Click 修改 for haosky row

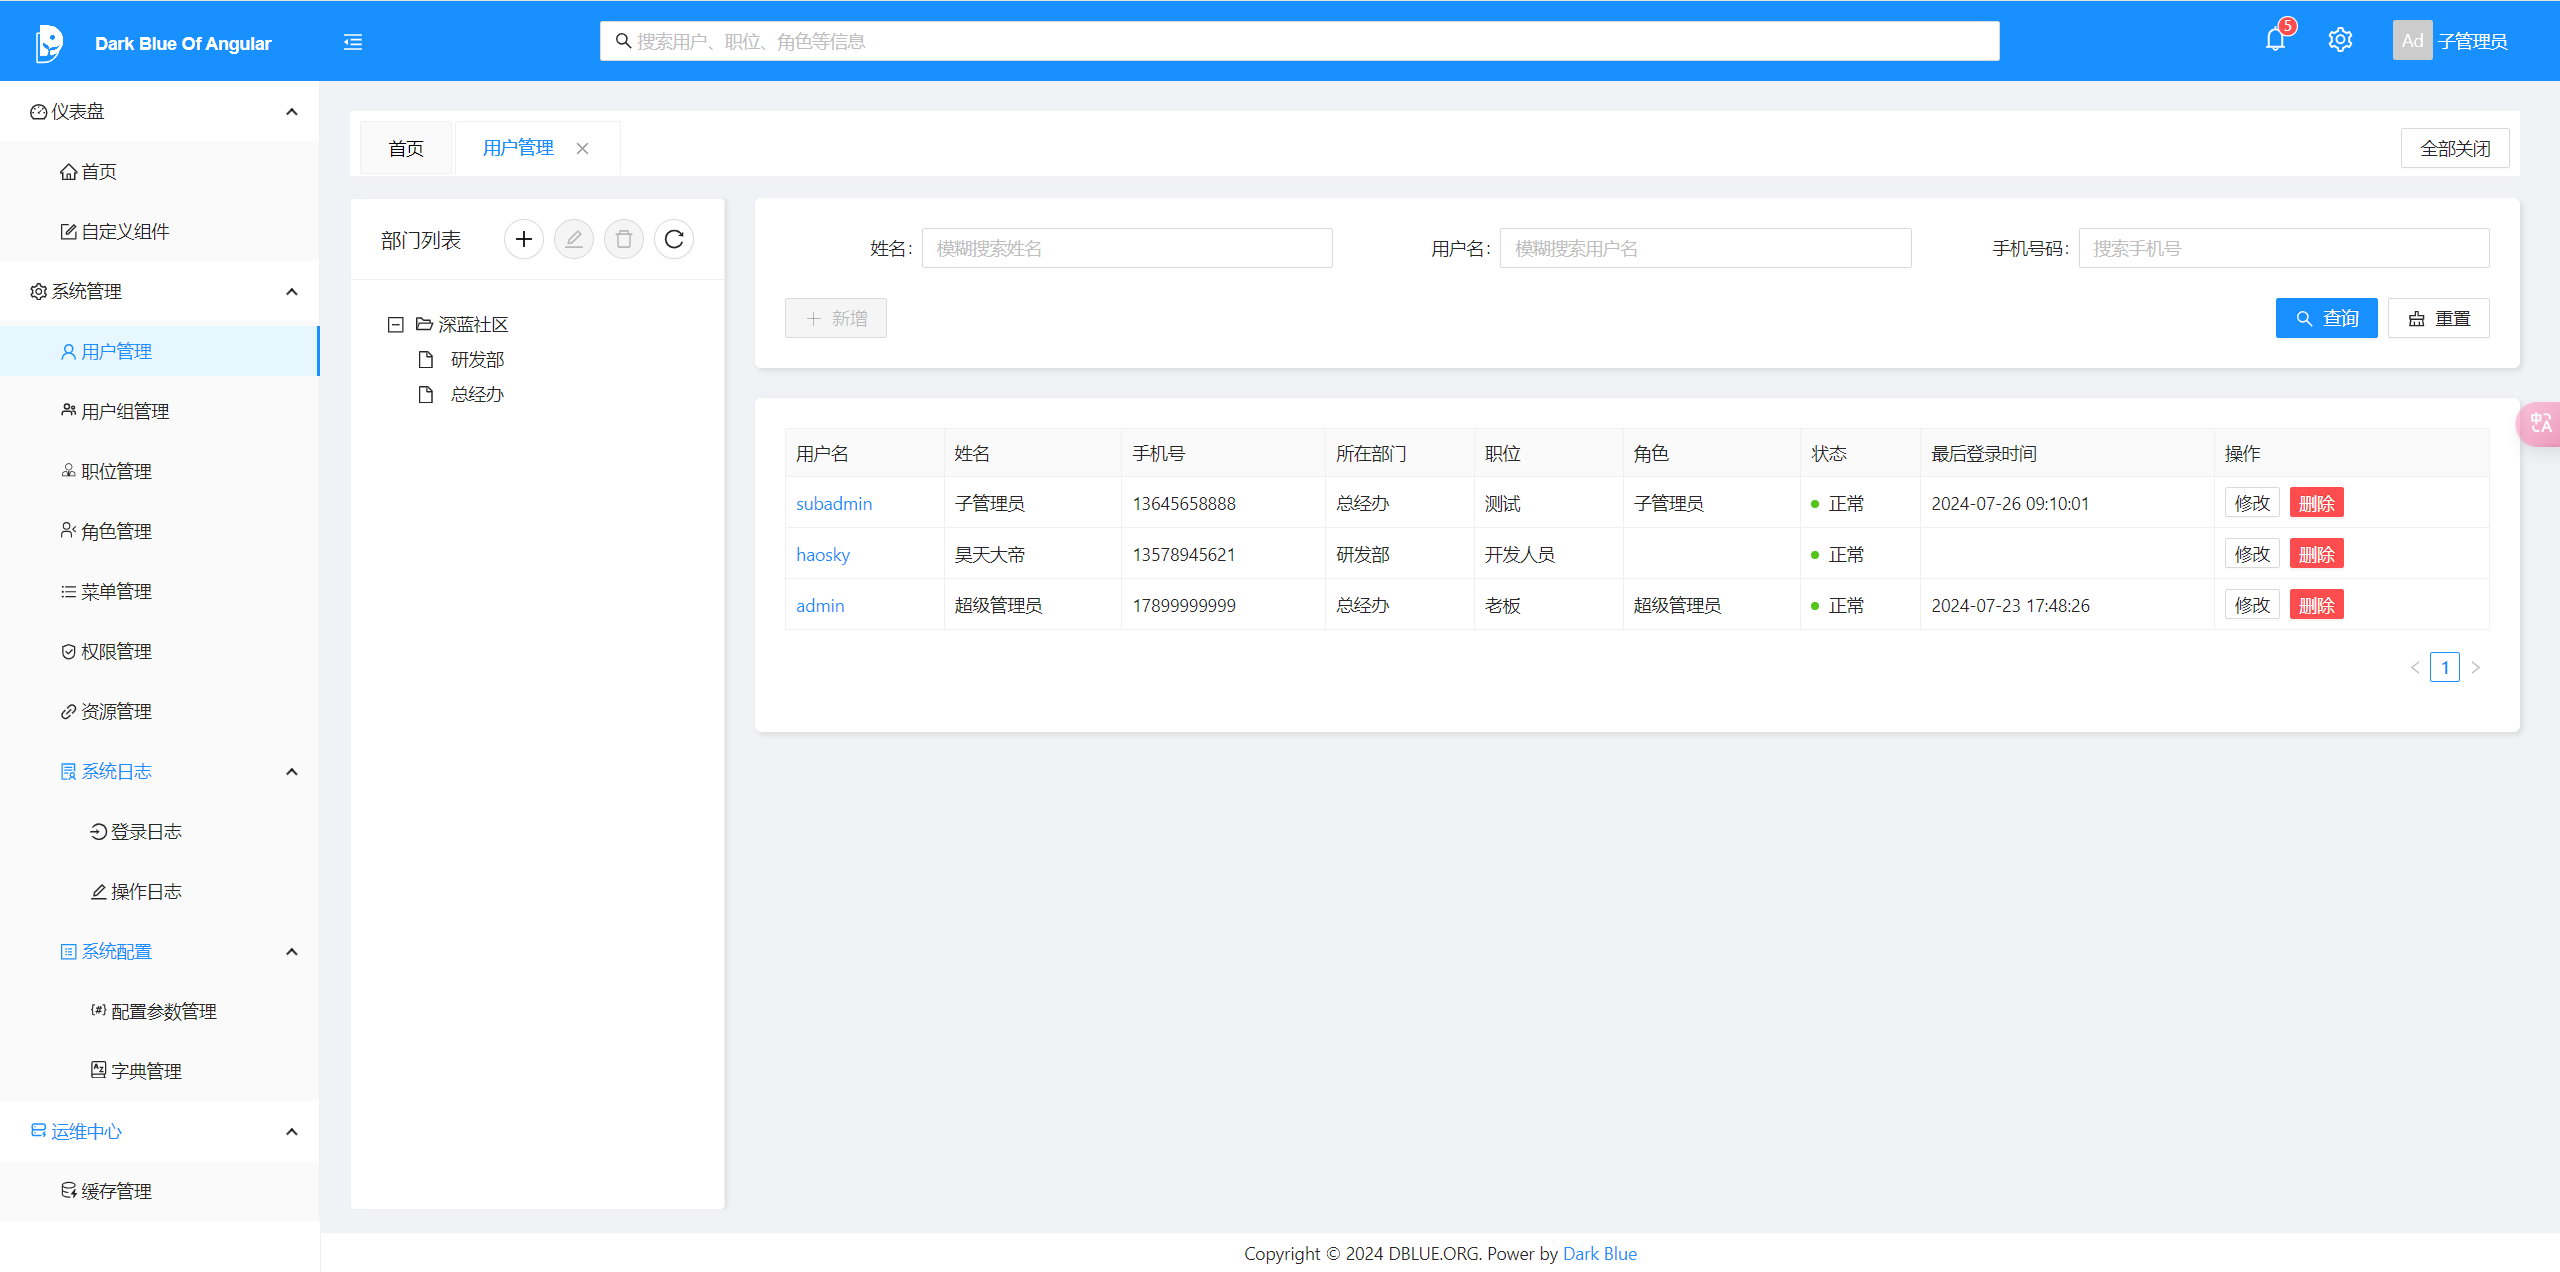(x=2252, y=554)
